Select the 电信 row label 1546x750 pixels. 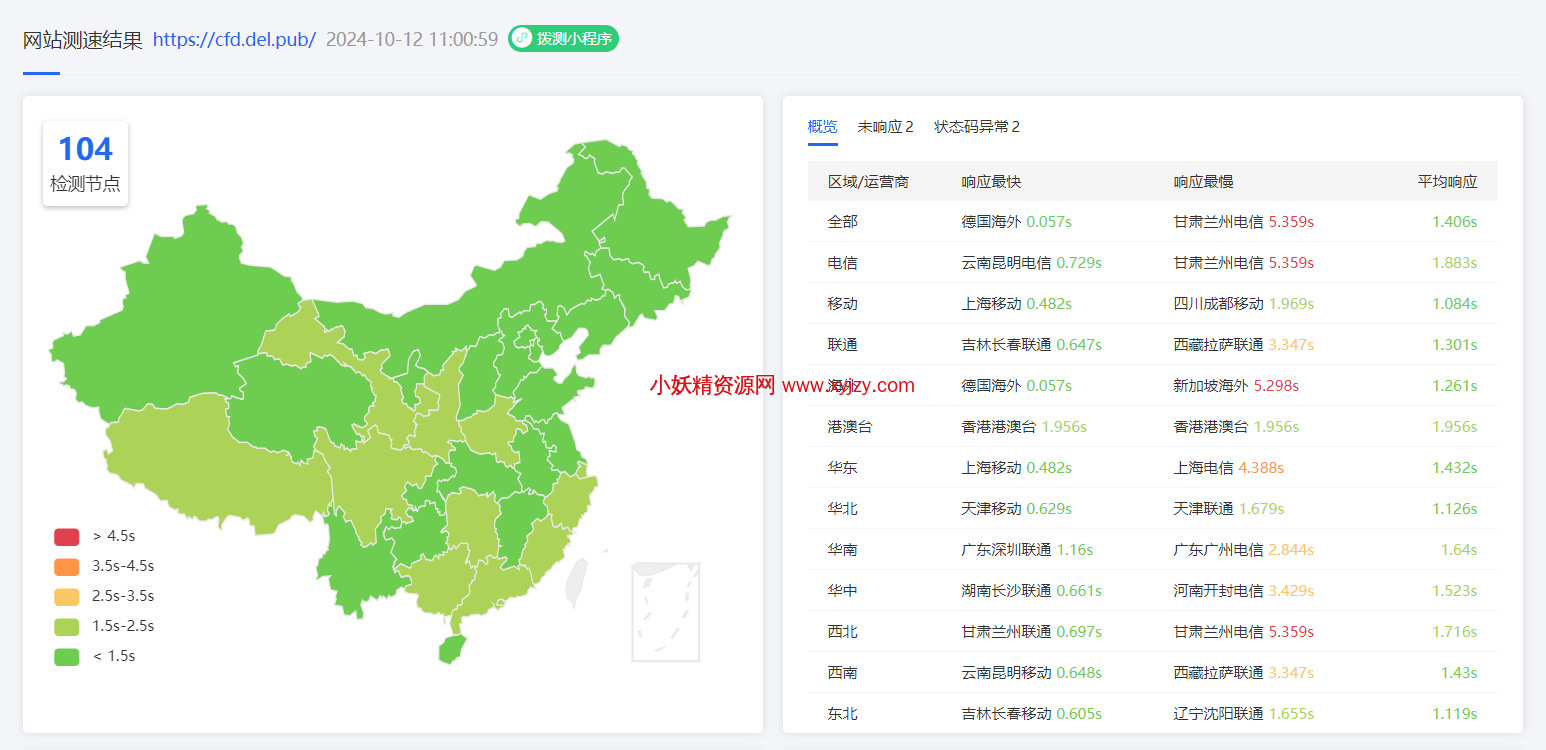pyautogui.click(x=843, y=263)
